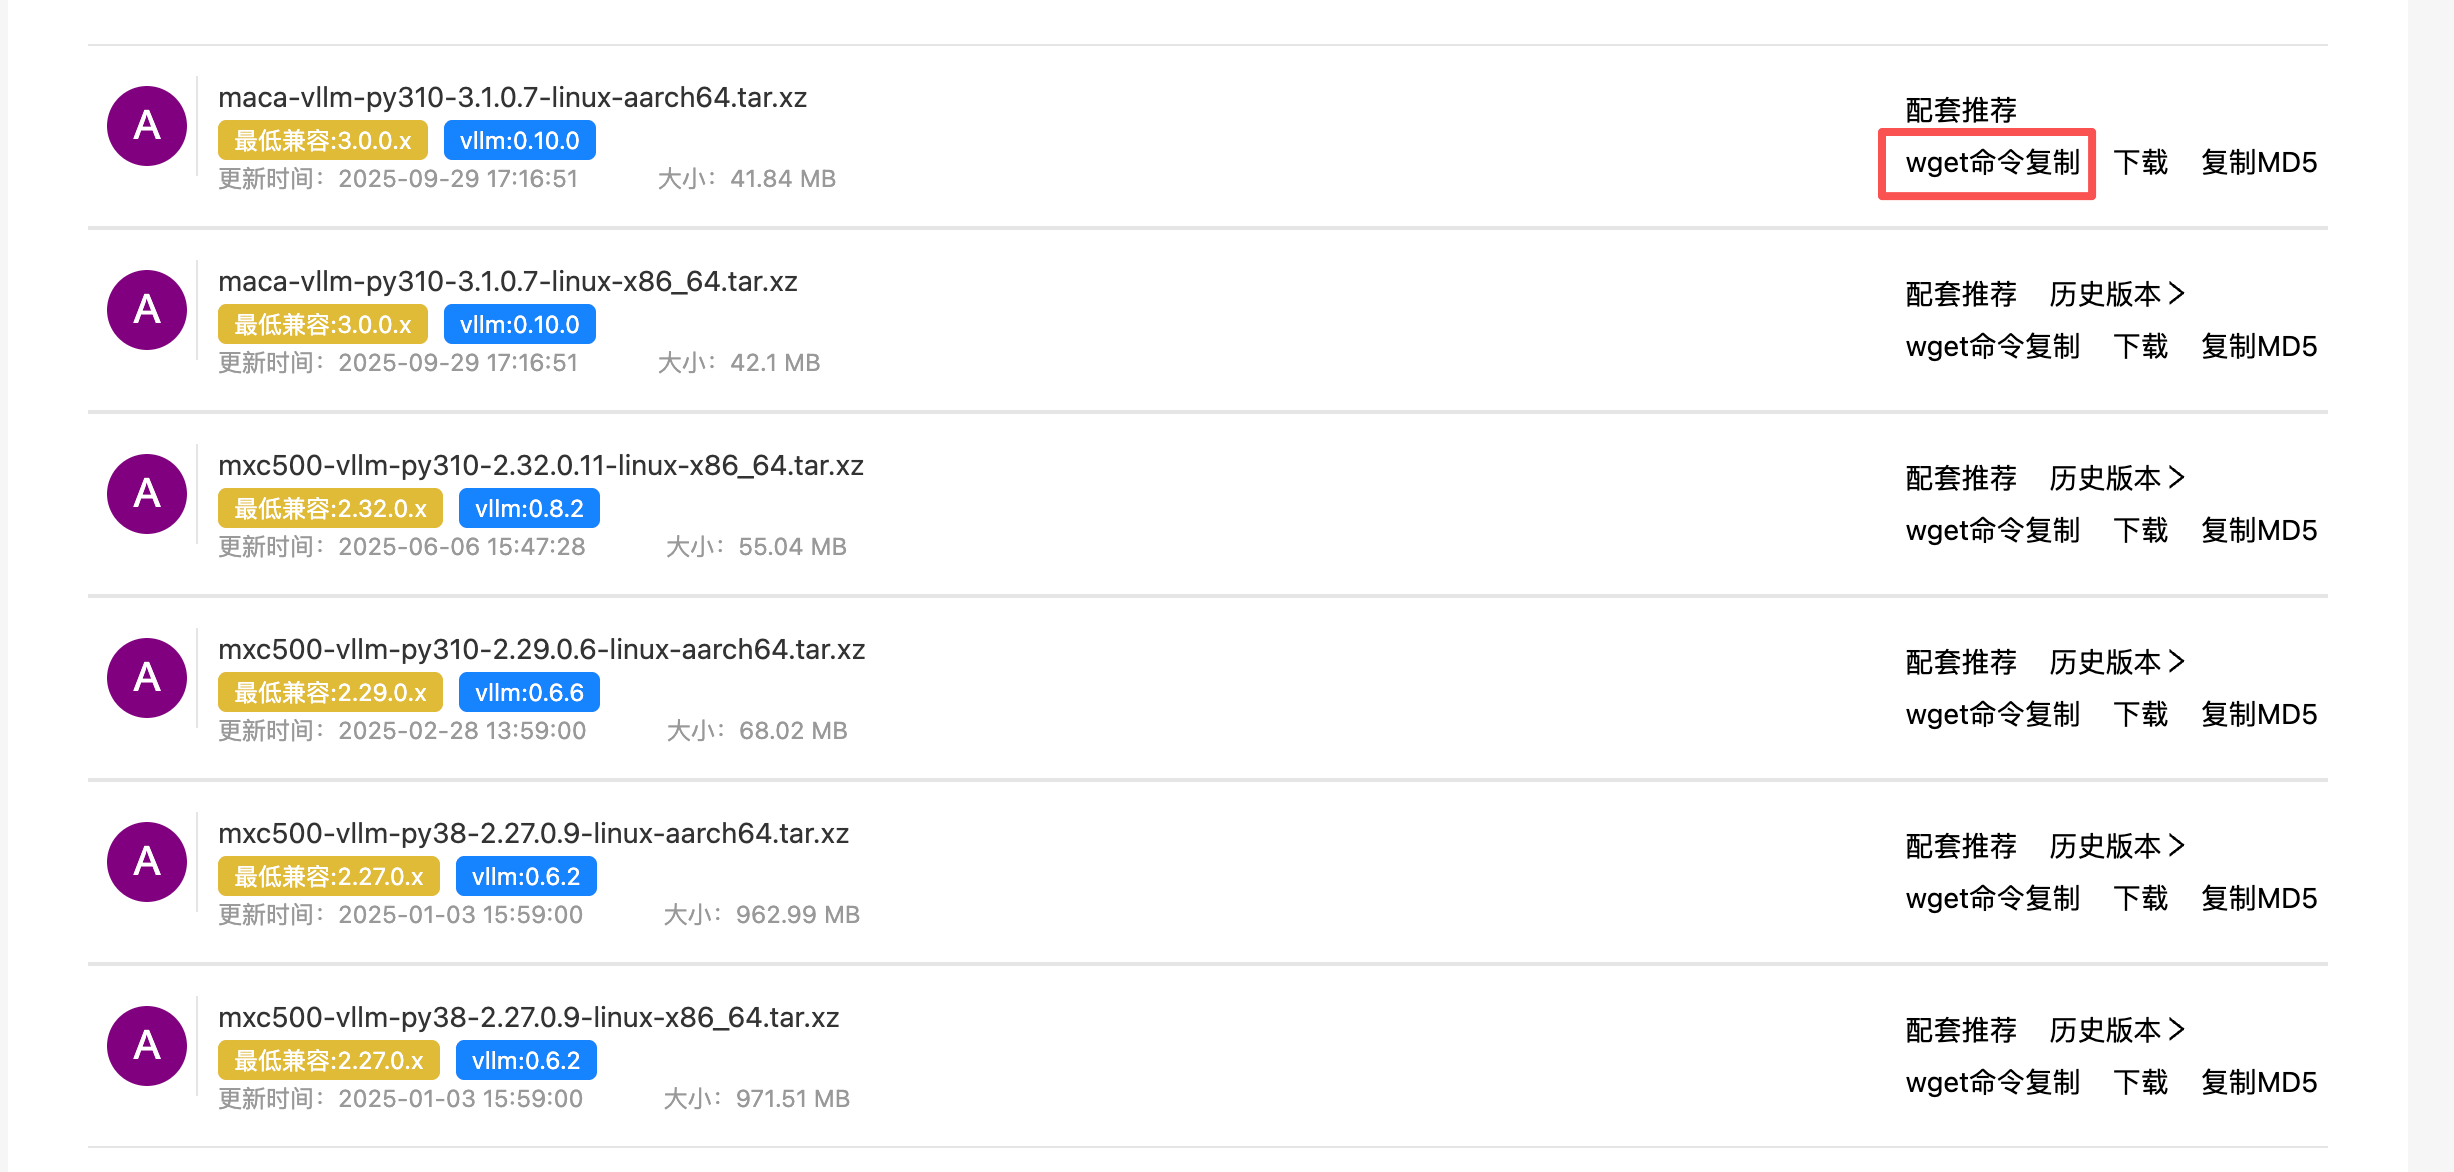Viewport: 2454px width, 1172px height.
Task: Click the avatar icon beside mxc500-vllm-py38-2.27.0.9 aarch64
Action: tap(147, 862)
